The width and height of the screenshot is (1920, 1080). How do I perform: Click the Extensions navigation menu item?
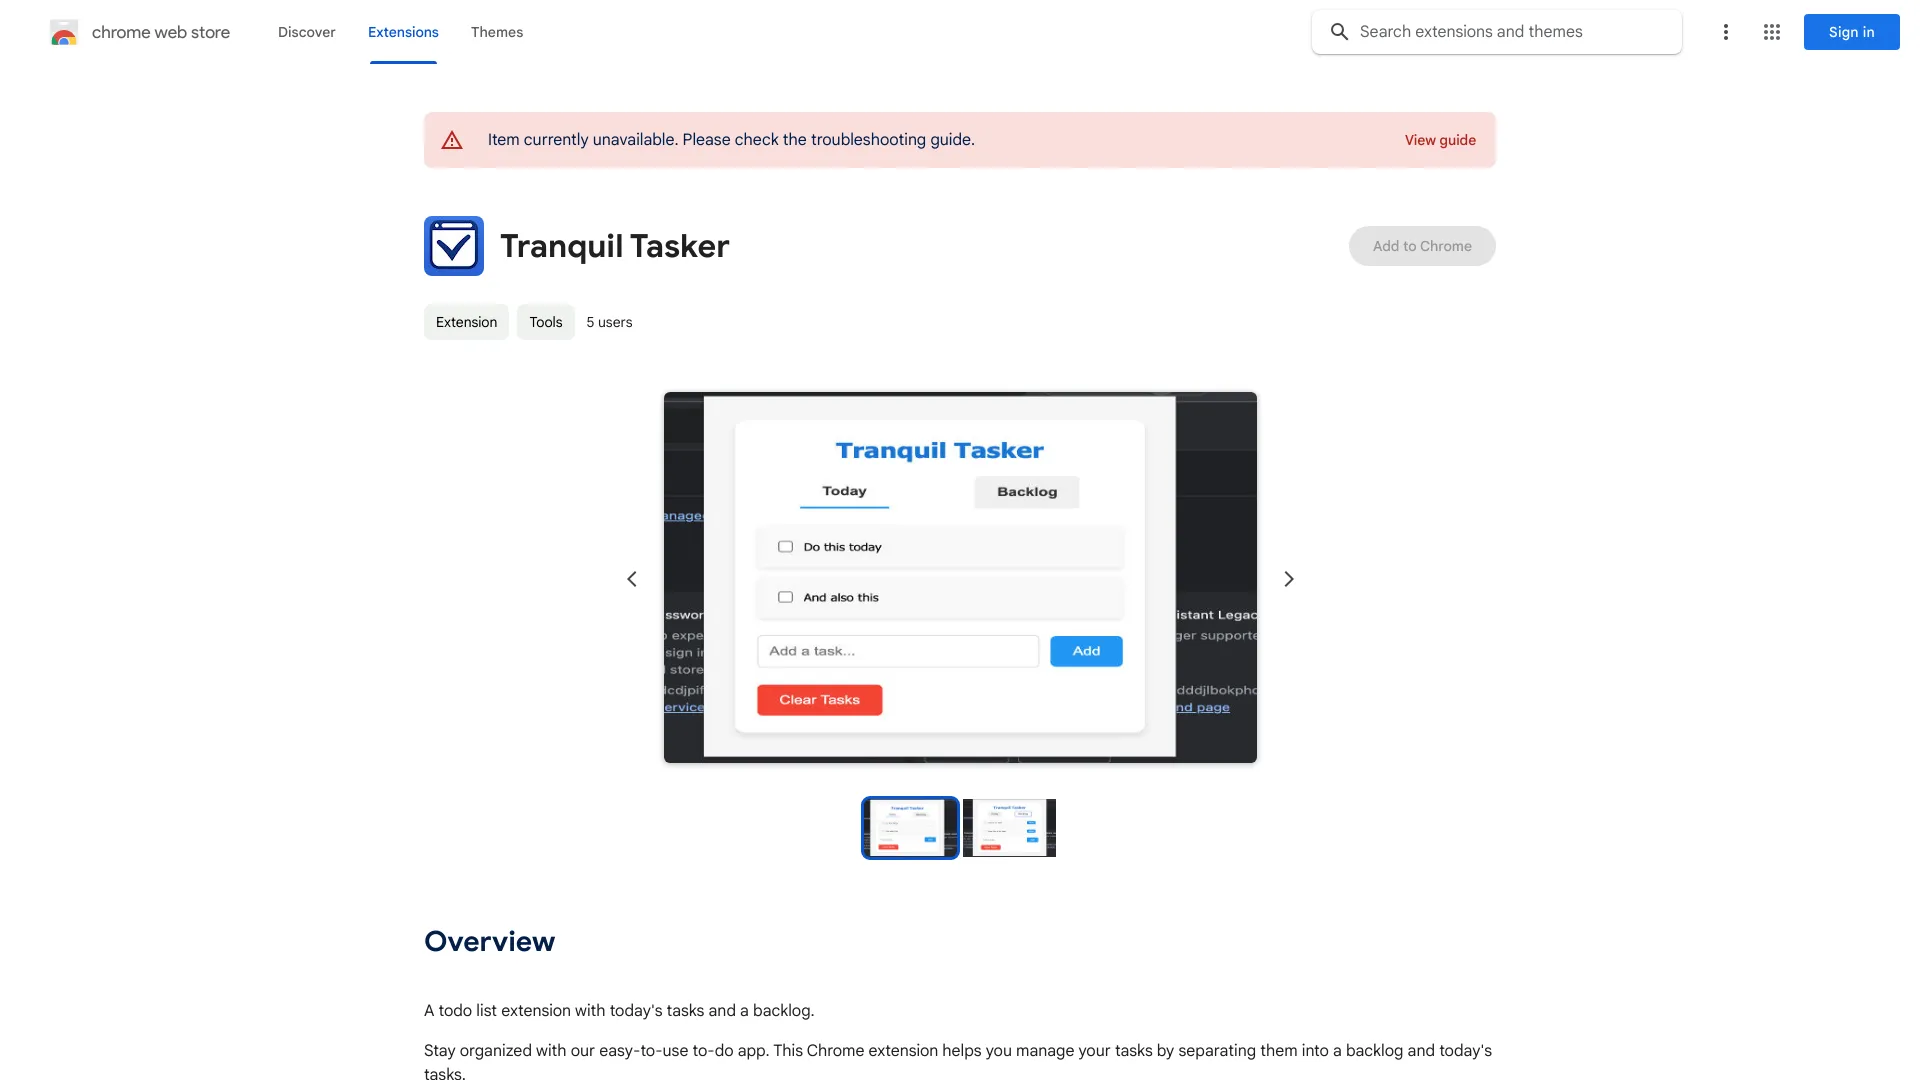coord(402,32)
